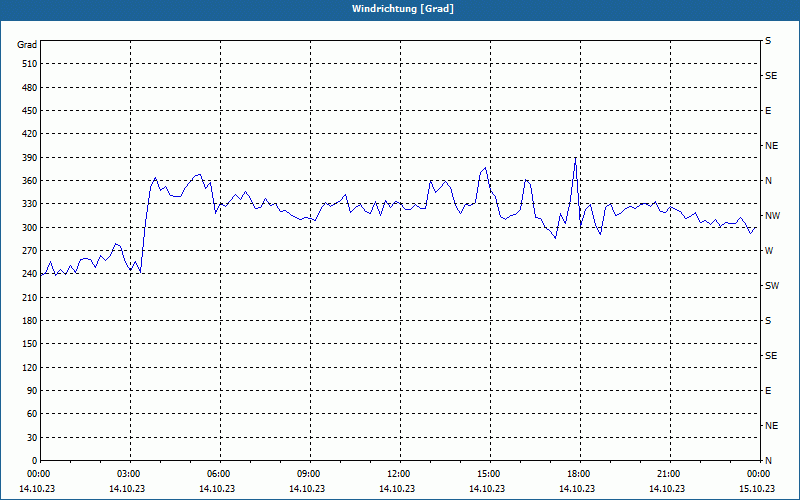Select the 480 y-axis value label
The width and height of the screenshot is (800, 500).
click(x=30, y=87)
